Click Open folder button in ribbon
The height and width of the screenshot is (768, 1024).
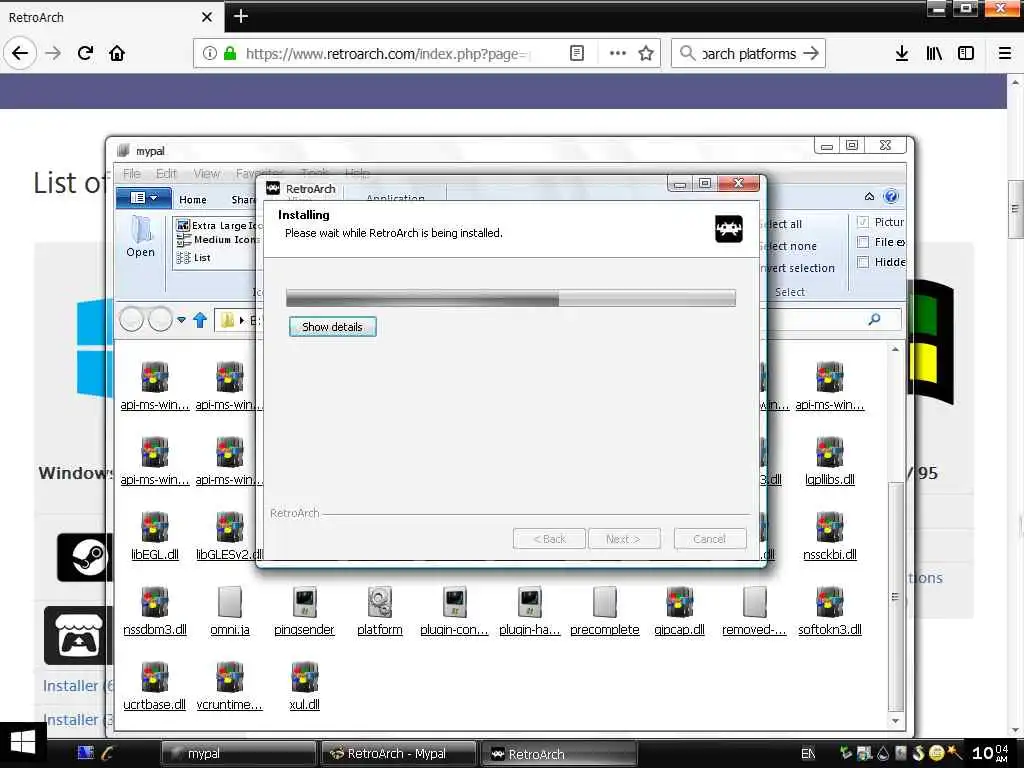(x=140, y=236)
